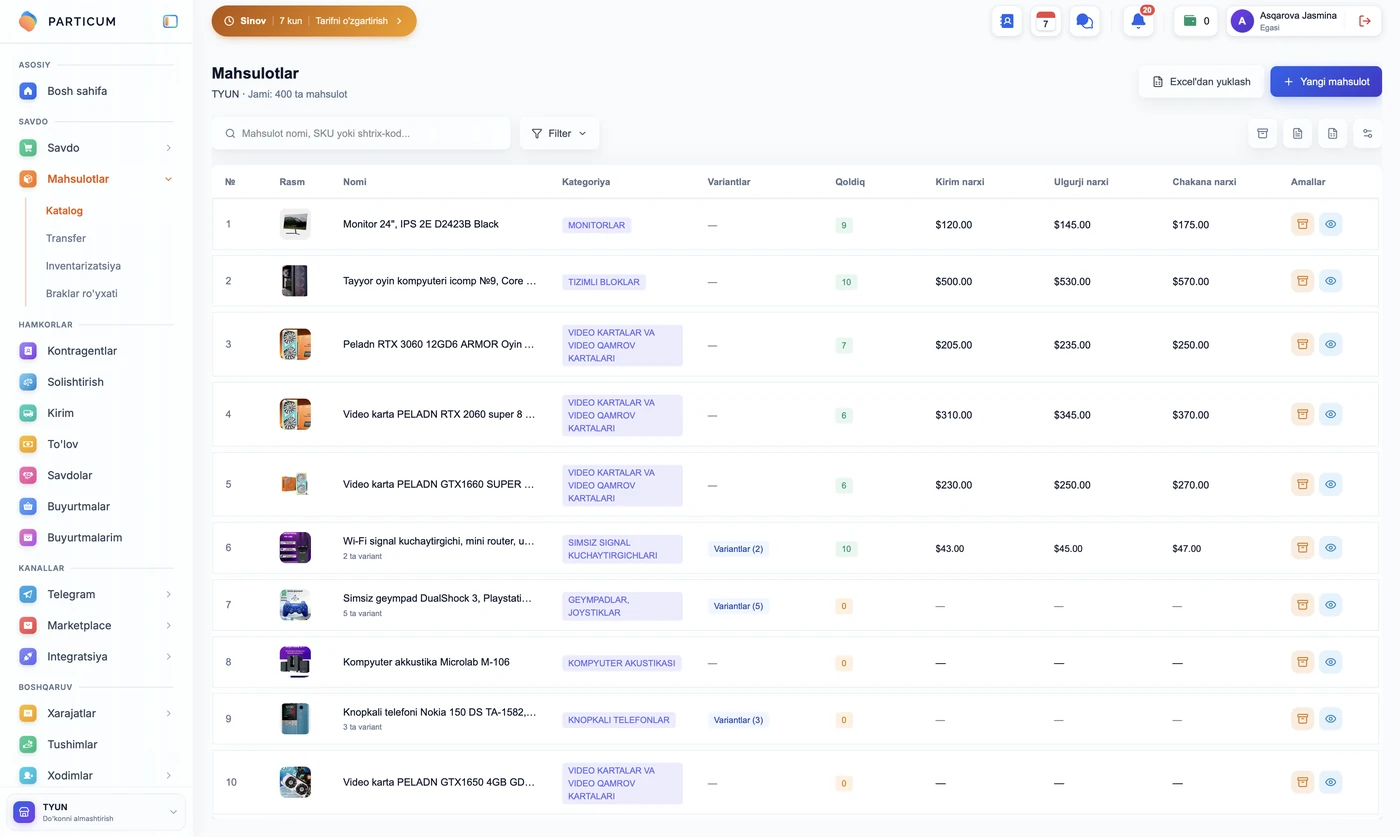Open Braklar ro'yxati page
The width and height of the screenshot is (1400, 837).
pyautogui.click(x=81, y=294)
